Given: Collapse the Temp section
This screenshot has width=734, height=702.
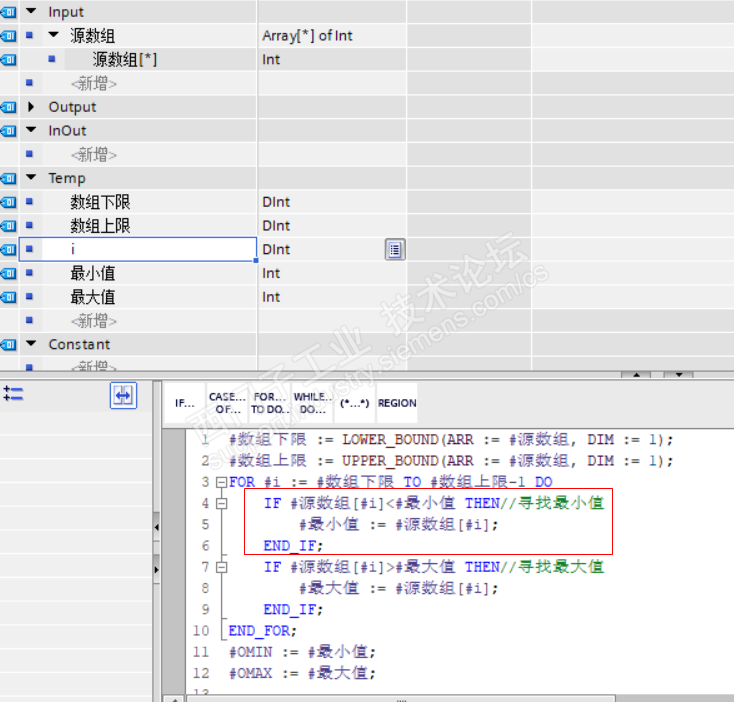Looking at the screenshot, I should point(31,177).
